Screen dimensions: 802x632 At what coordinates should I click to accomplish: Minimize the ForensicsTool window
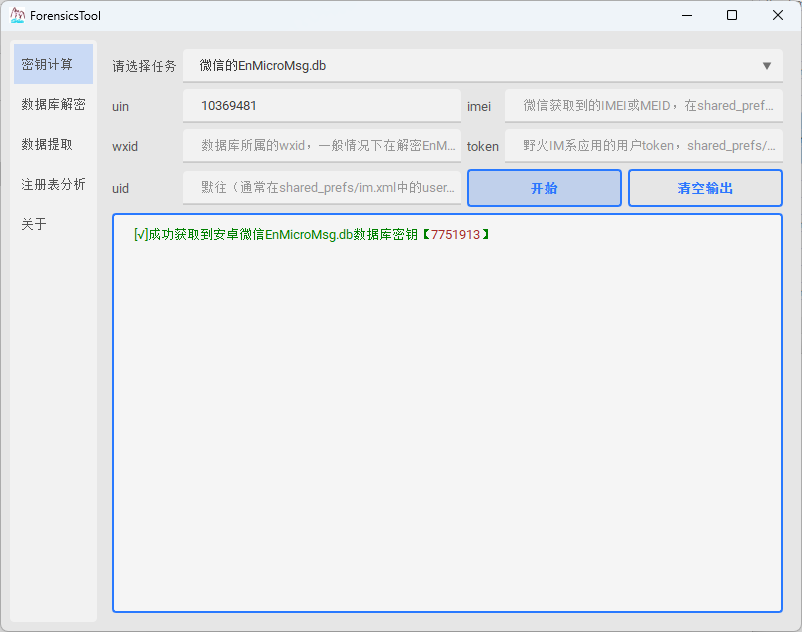(687, 16)
